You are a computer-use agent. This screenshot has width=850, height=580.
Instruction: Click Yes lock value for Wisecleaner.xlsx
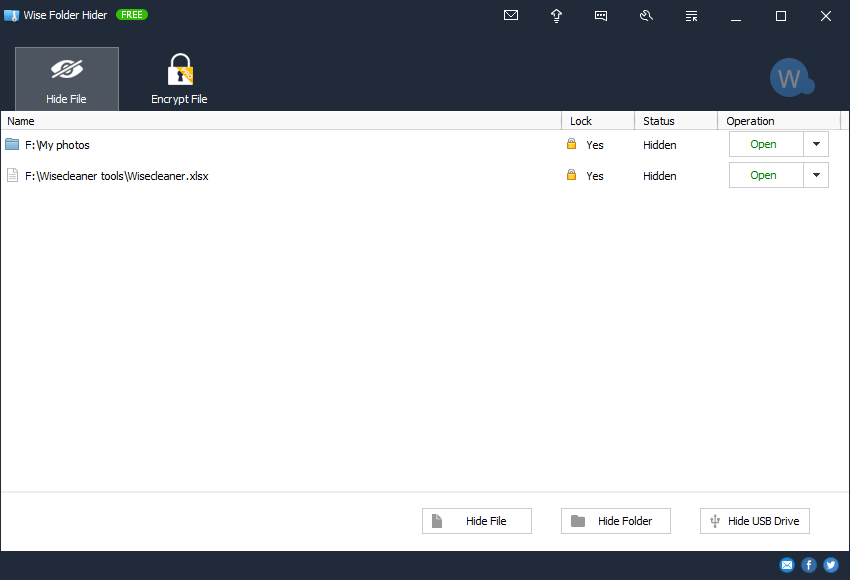pos(595,176)
